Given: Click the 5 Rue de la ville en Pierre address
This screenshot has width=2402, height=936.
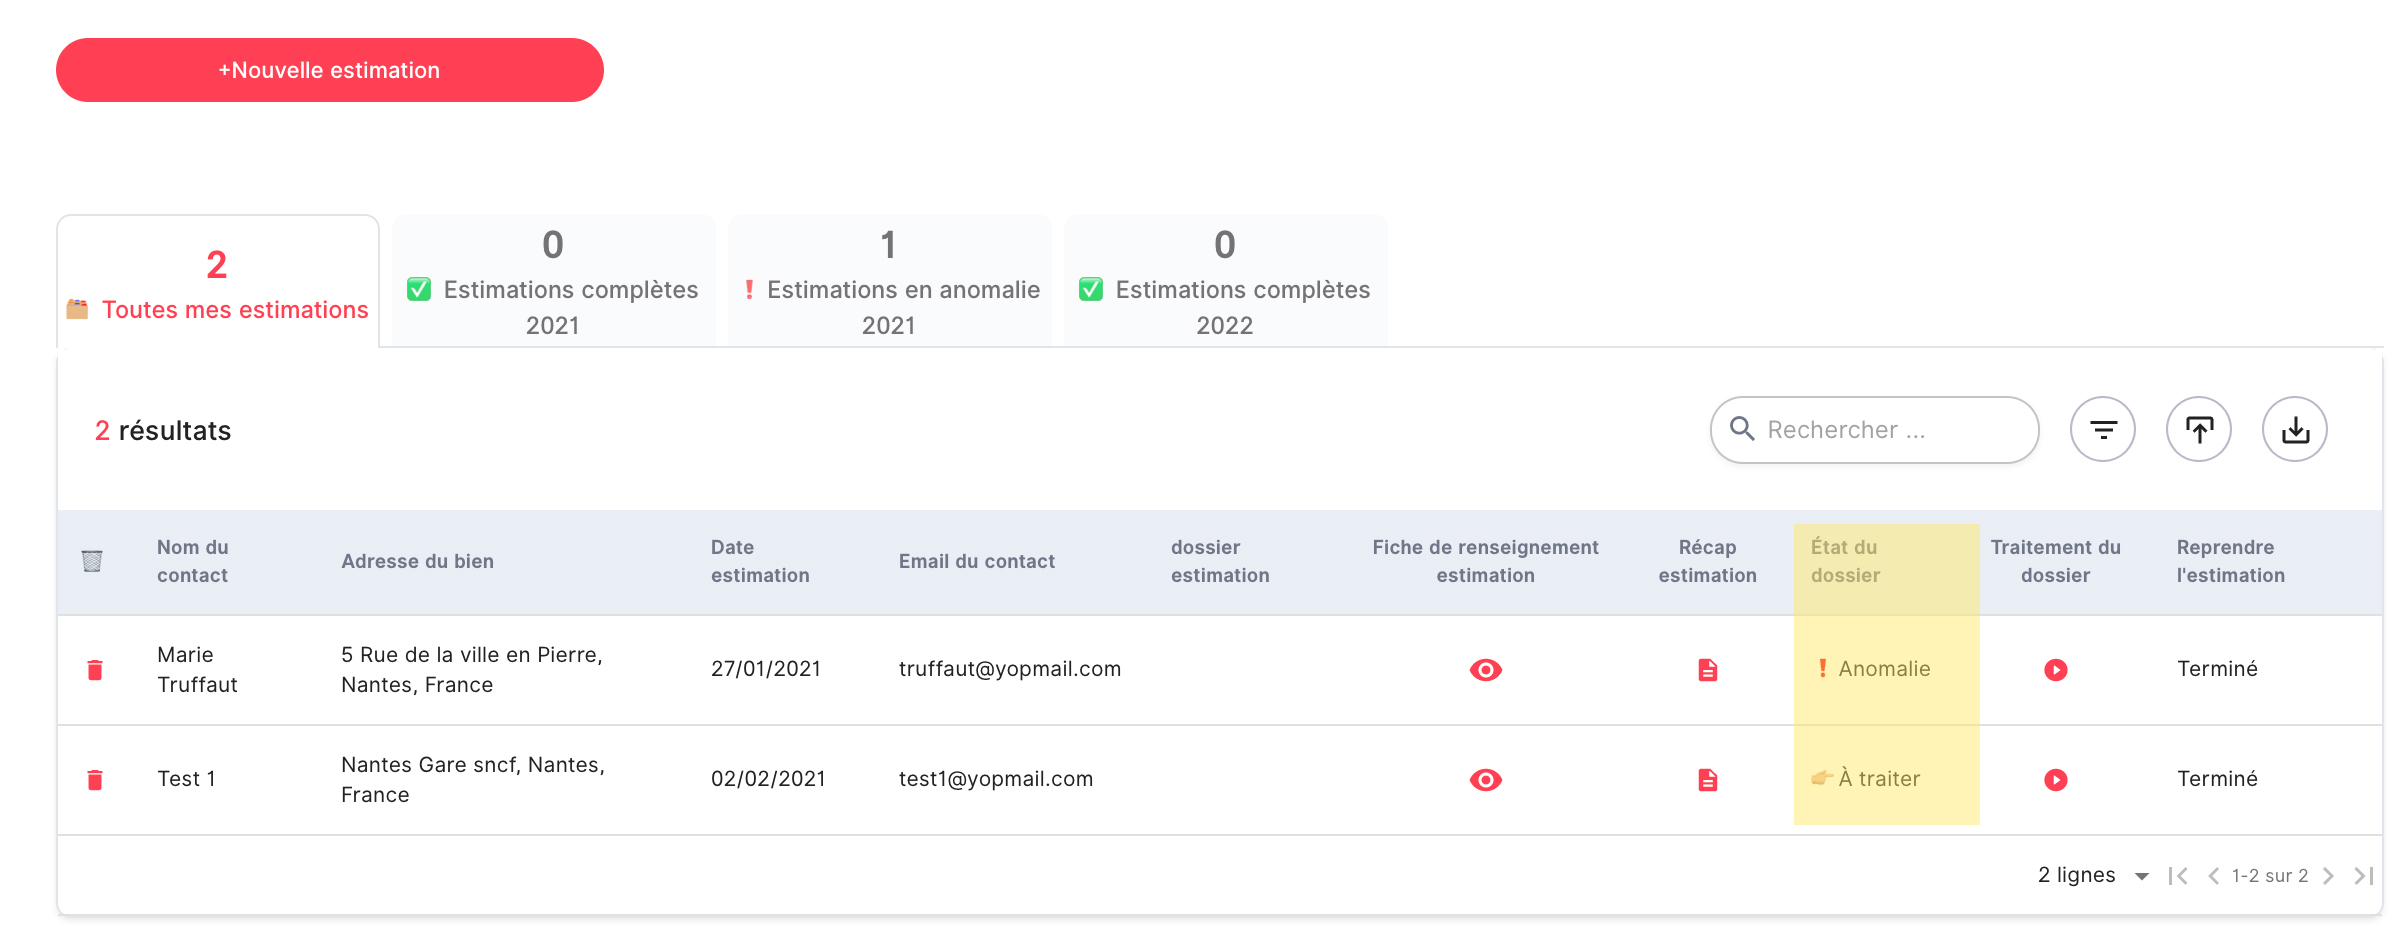Looking at the screenshot, I should tap(472, 669).
